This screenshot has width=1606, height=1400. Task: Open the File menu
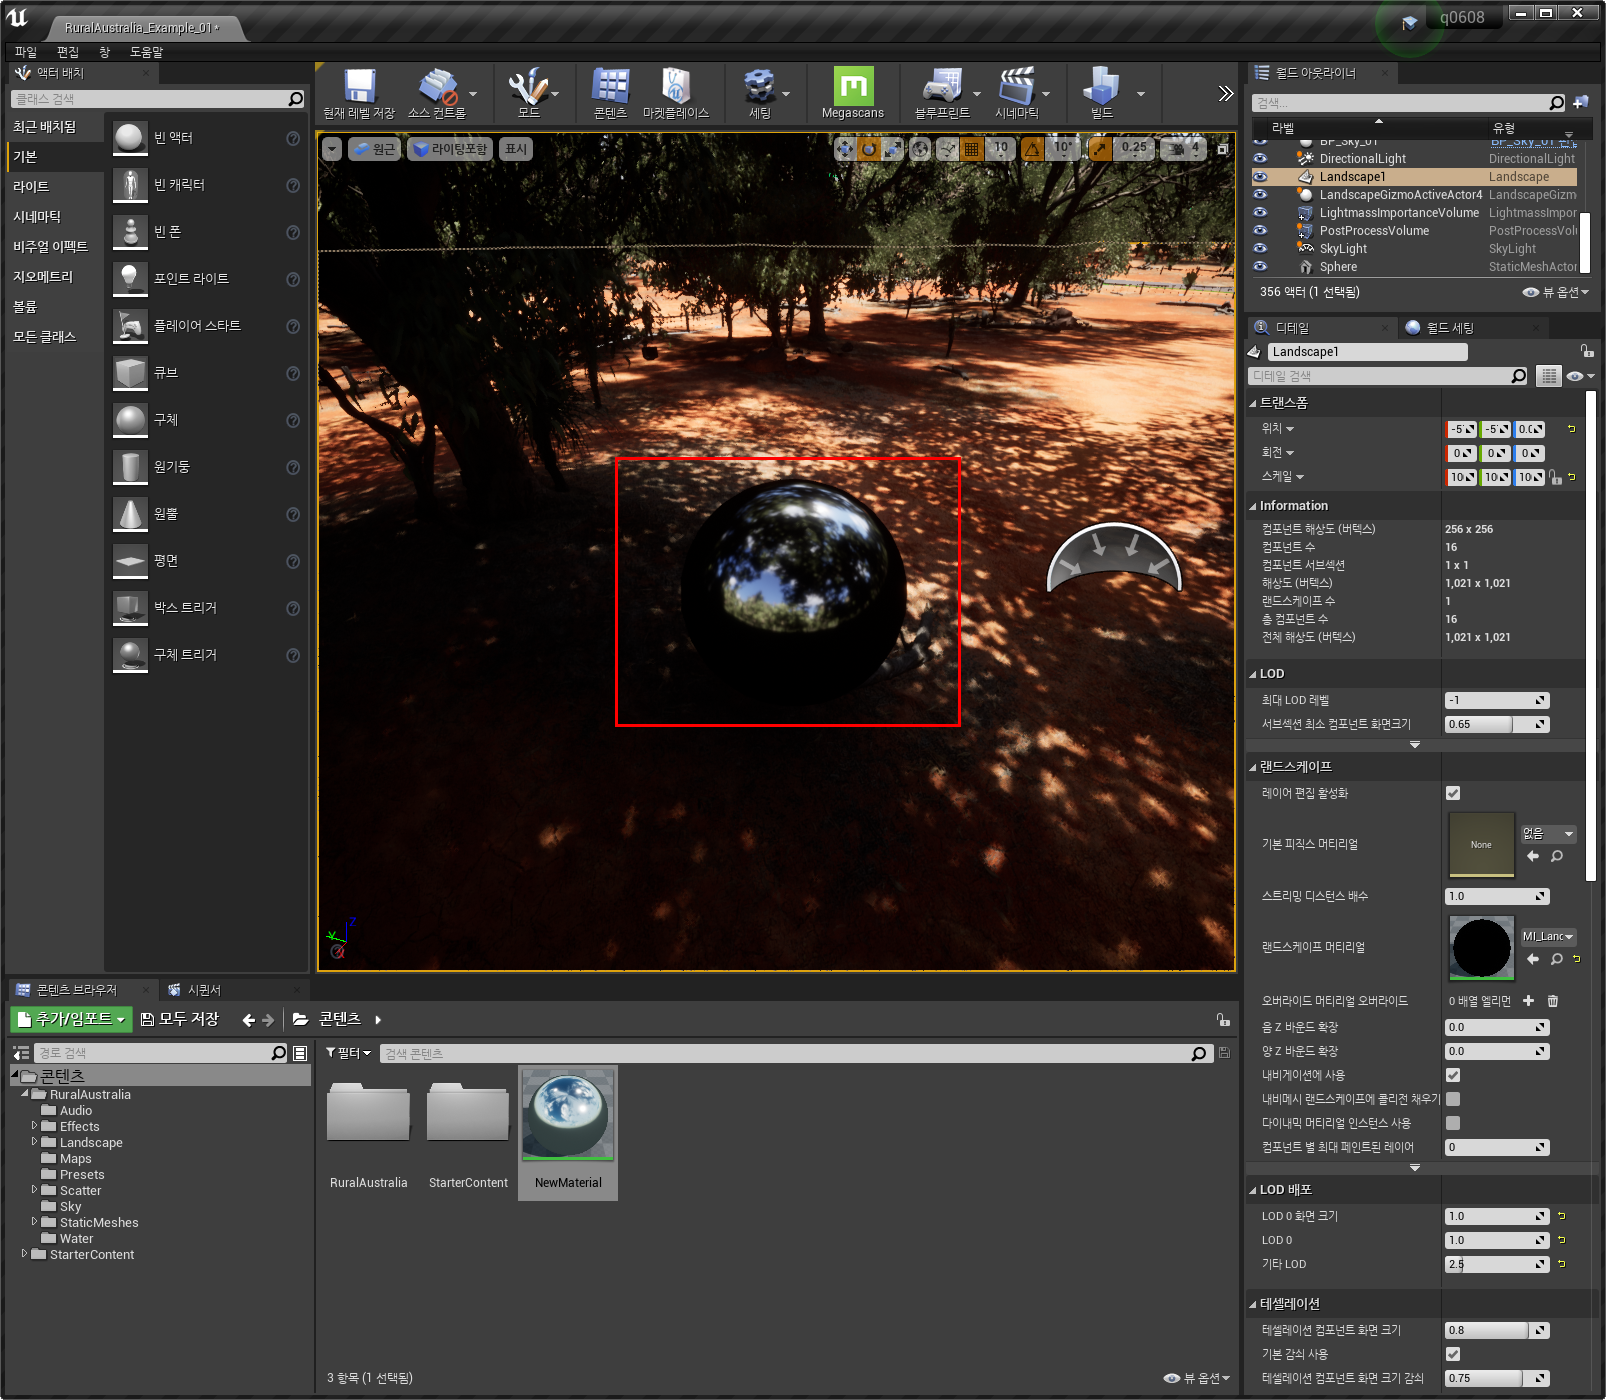tap(26, 52)
